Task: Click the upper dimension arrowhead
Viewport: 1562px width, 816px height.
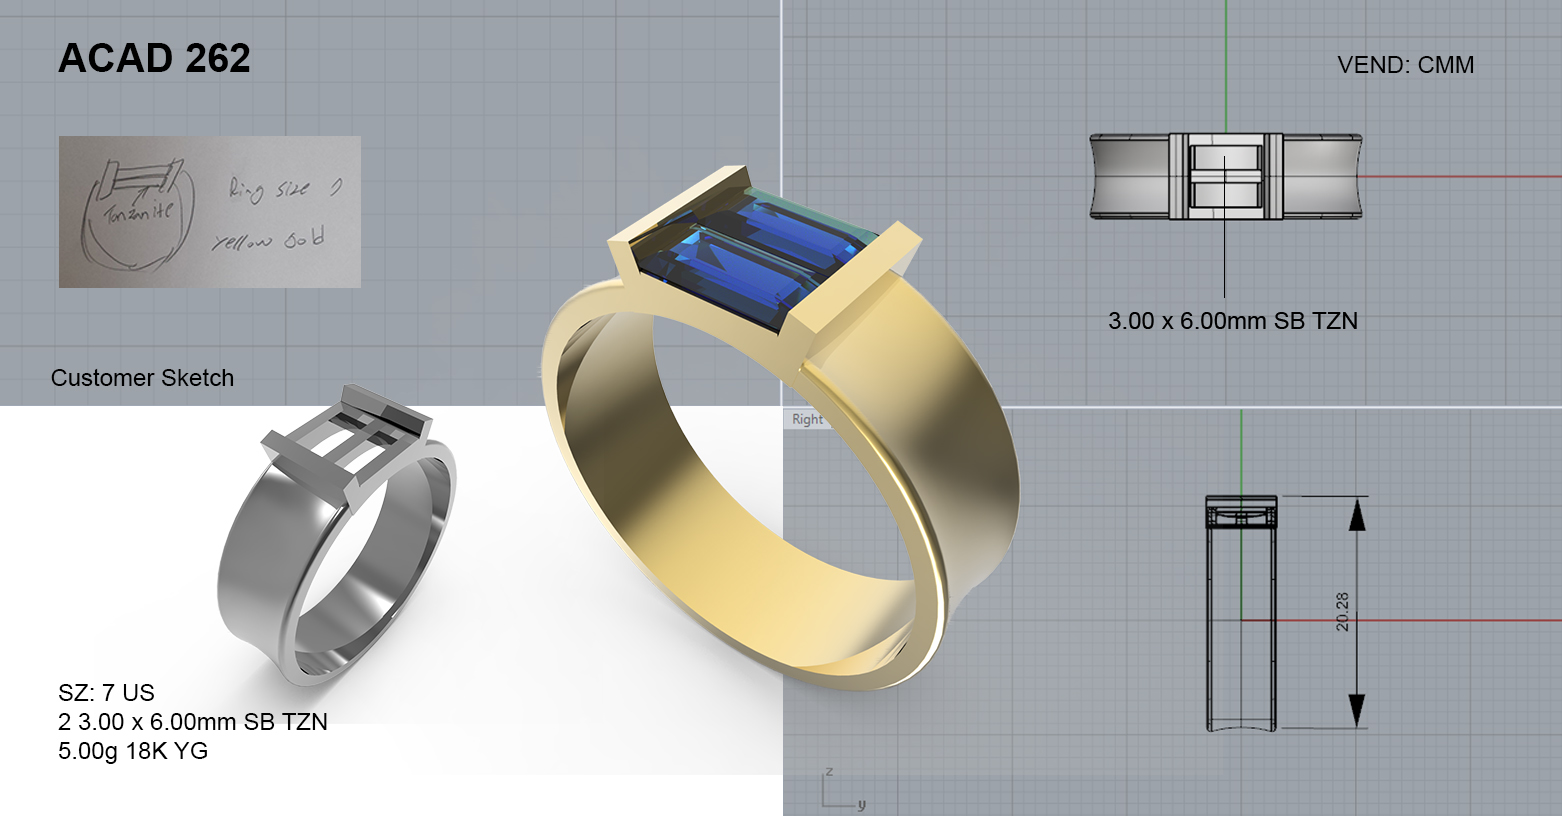Action: tap(1356, 515)
